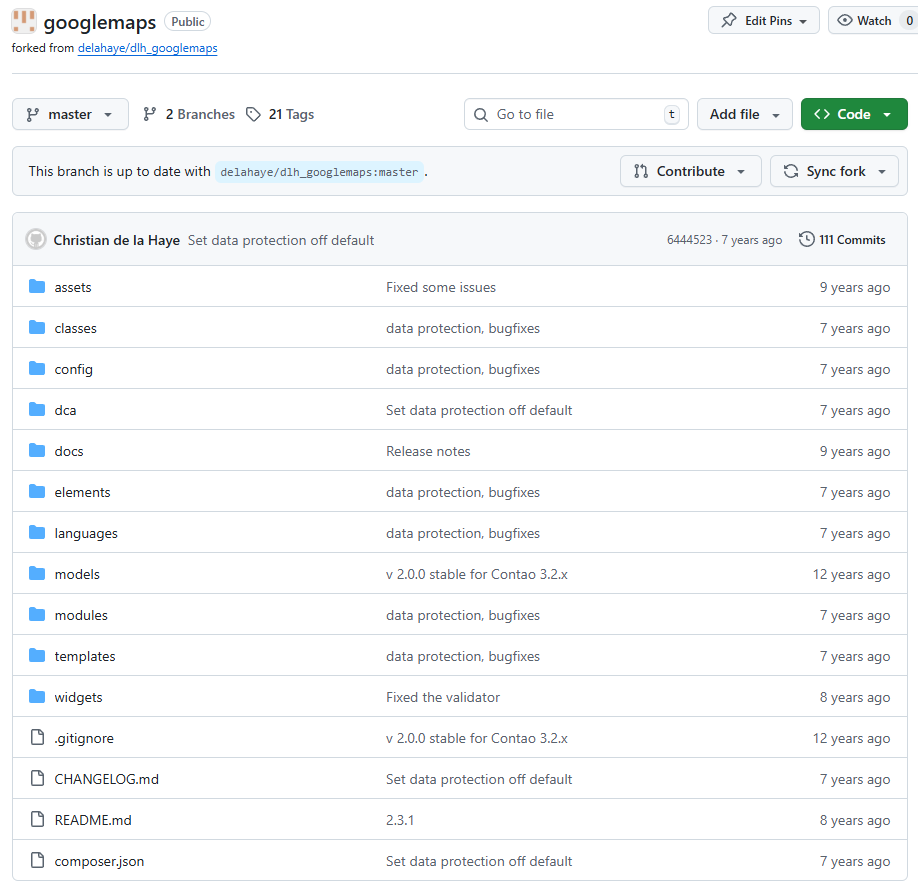Click Christian de la Haye's avatar
The image size is (918, 889).
[36, 240]
